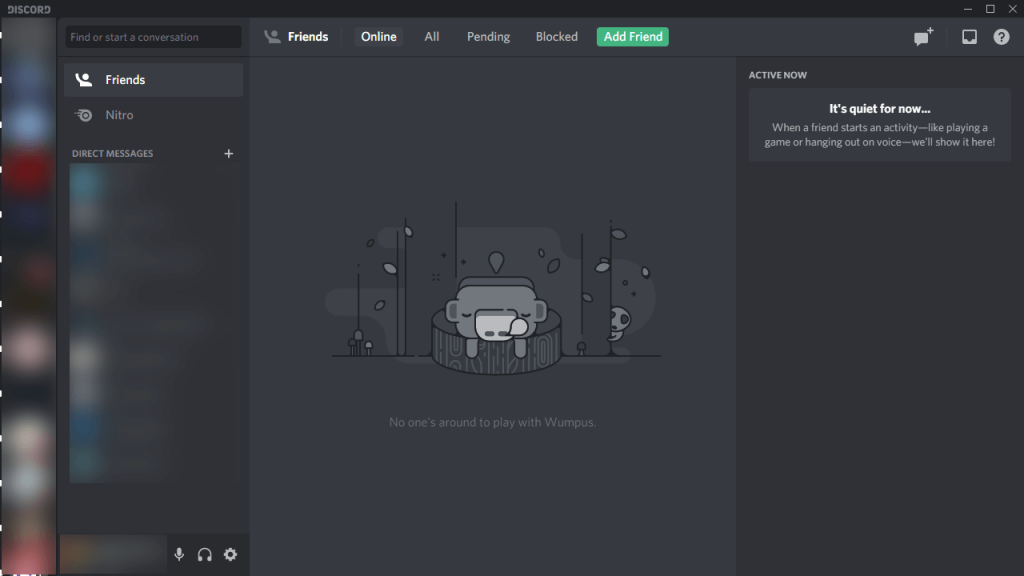
Task: Close the Discord window
Action: tap(1012, 9)
